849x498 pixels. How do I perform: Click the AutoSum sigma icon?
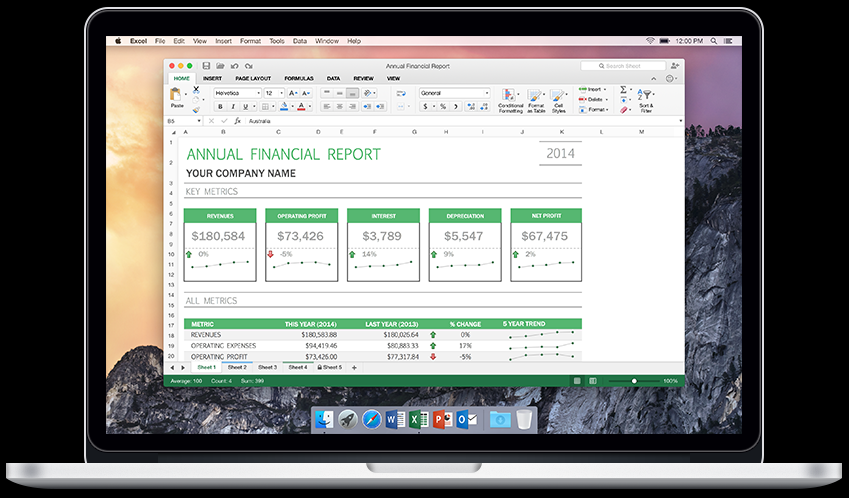click(623, 89)
